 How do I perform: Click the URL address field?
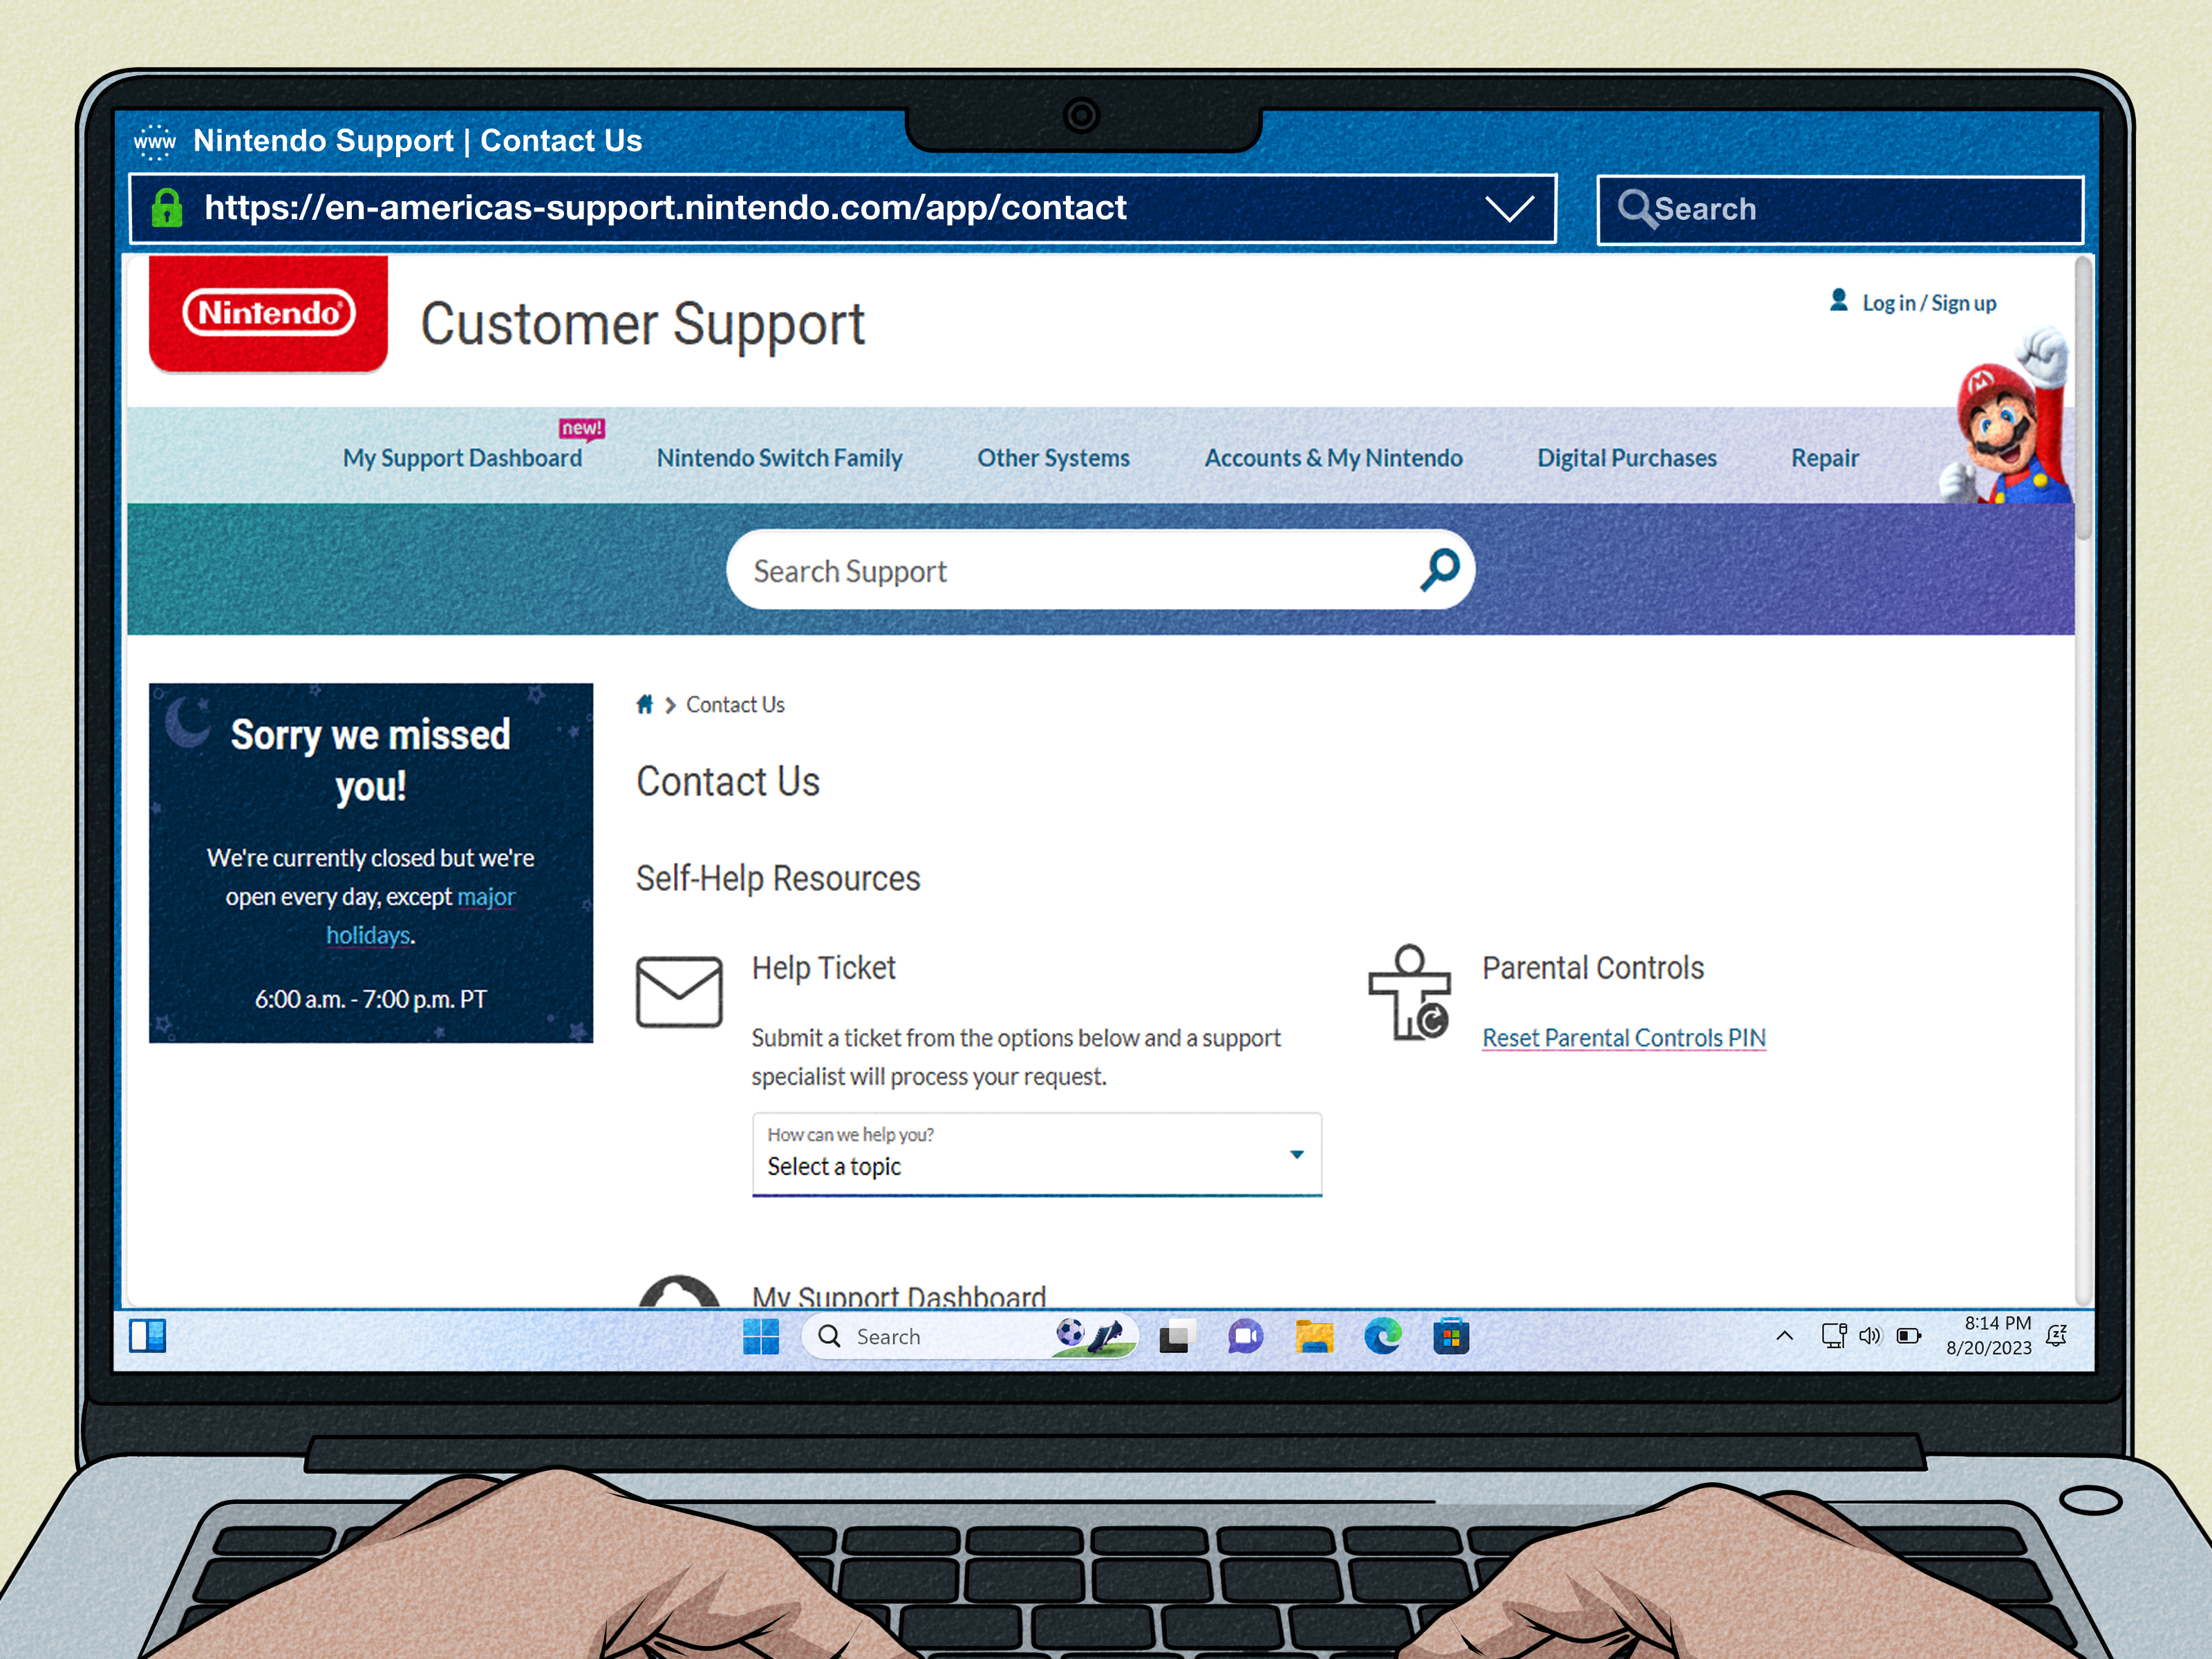(842, 208)
